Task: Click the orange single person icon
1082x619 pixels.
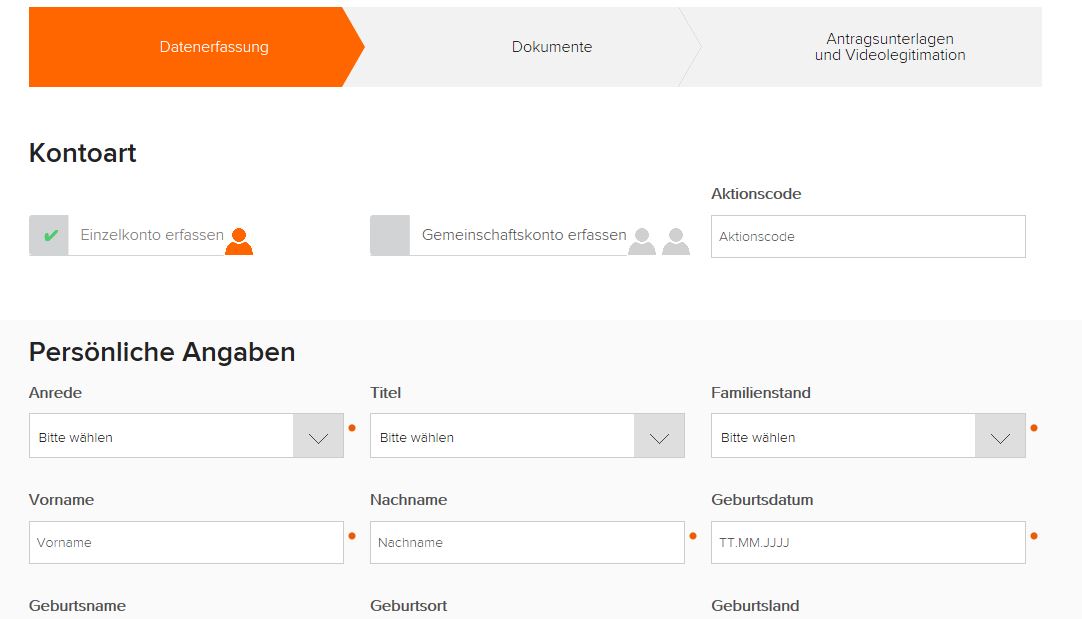Action: click(239, 241)
